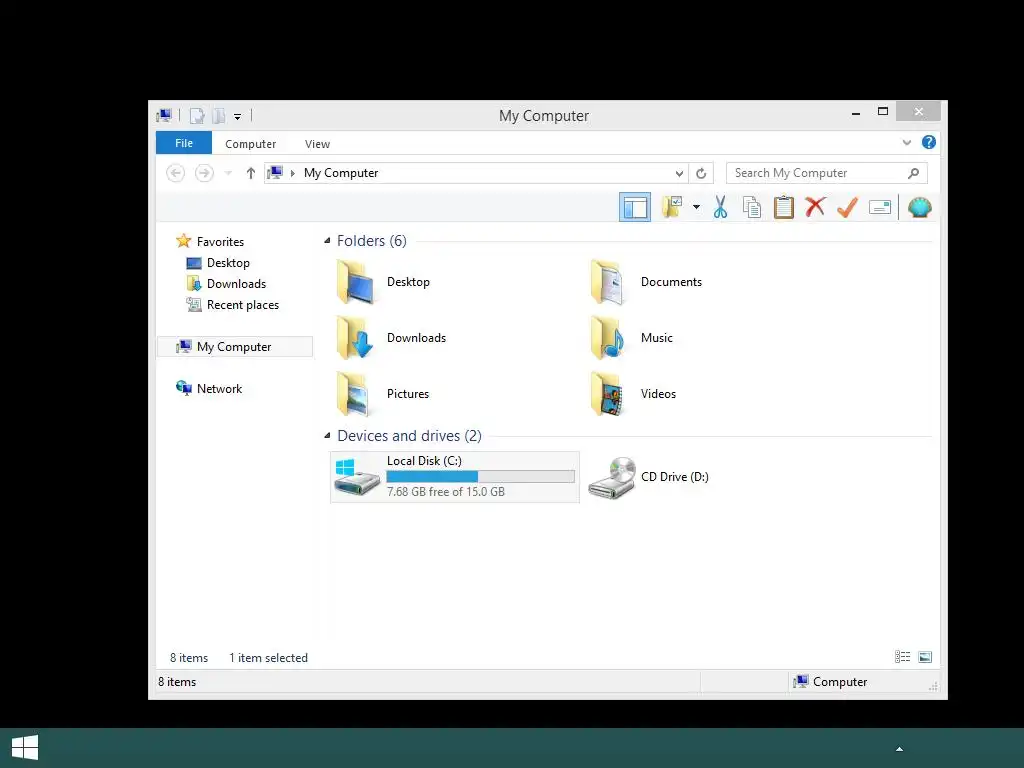The width and height of the screenshot is (1024, 768).
Task: Click the red X Delete icon
Action: point(815,208)
